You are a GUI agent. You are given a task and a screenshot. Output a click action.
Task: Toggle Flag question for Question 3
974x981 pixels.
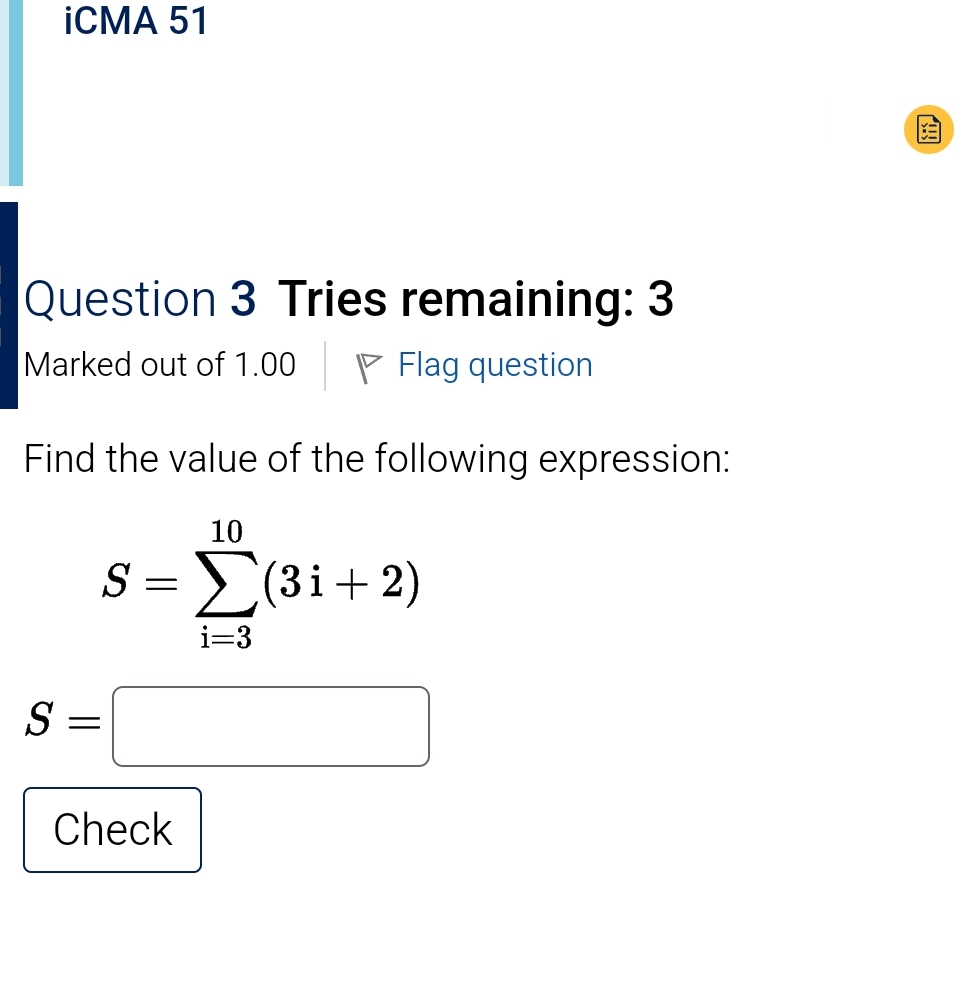coord(495,365)
